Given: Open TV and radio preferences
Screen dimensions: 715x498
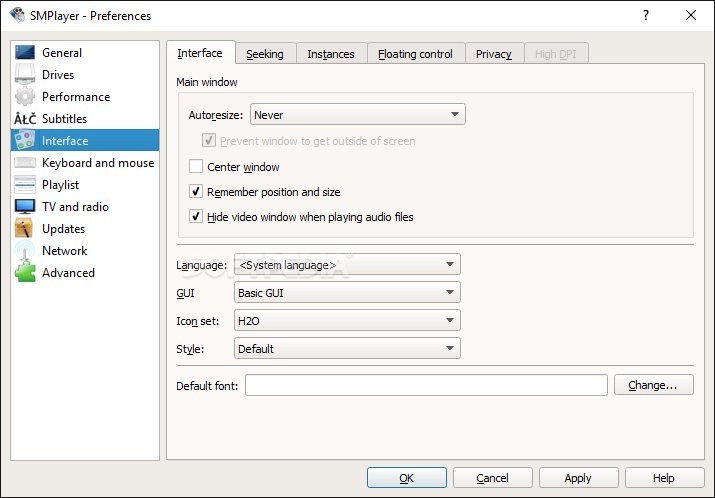Looking at the screenshot, I should click(x=85, y=206).
